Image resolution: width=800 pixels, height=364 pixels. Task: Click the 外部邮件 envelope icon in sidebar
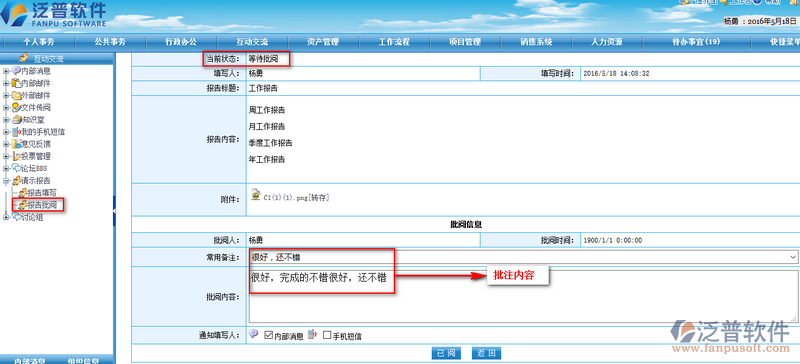16,95
